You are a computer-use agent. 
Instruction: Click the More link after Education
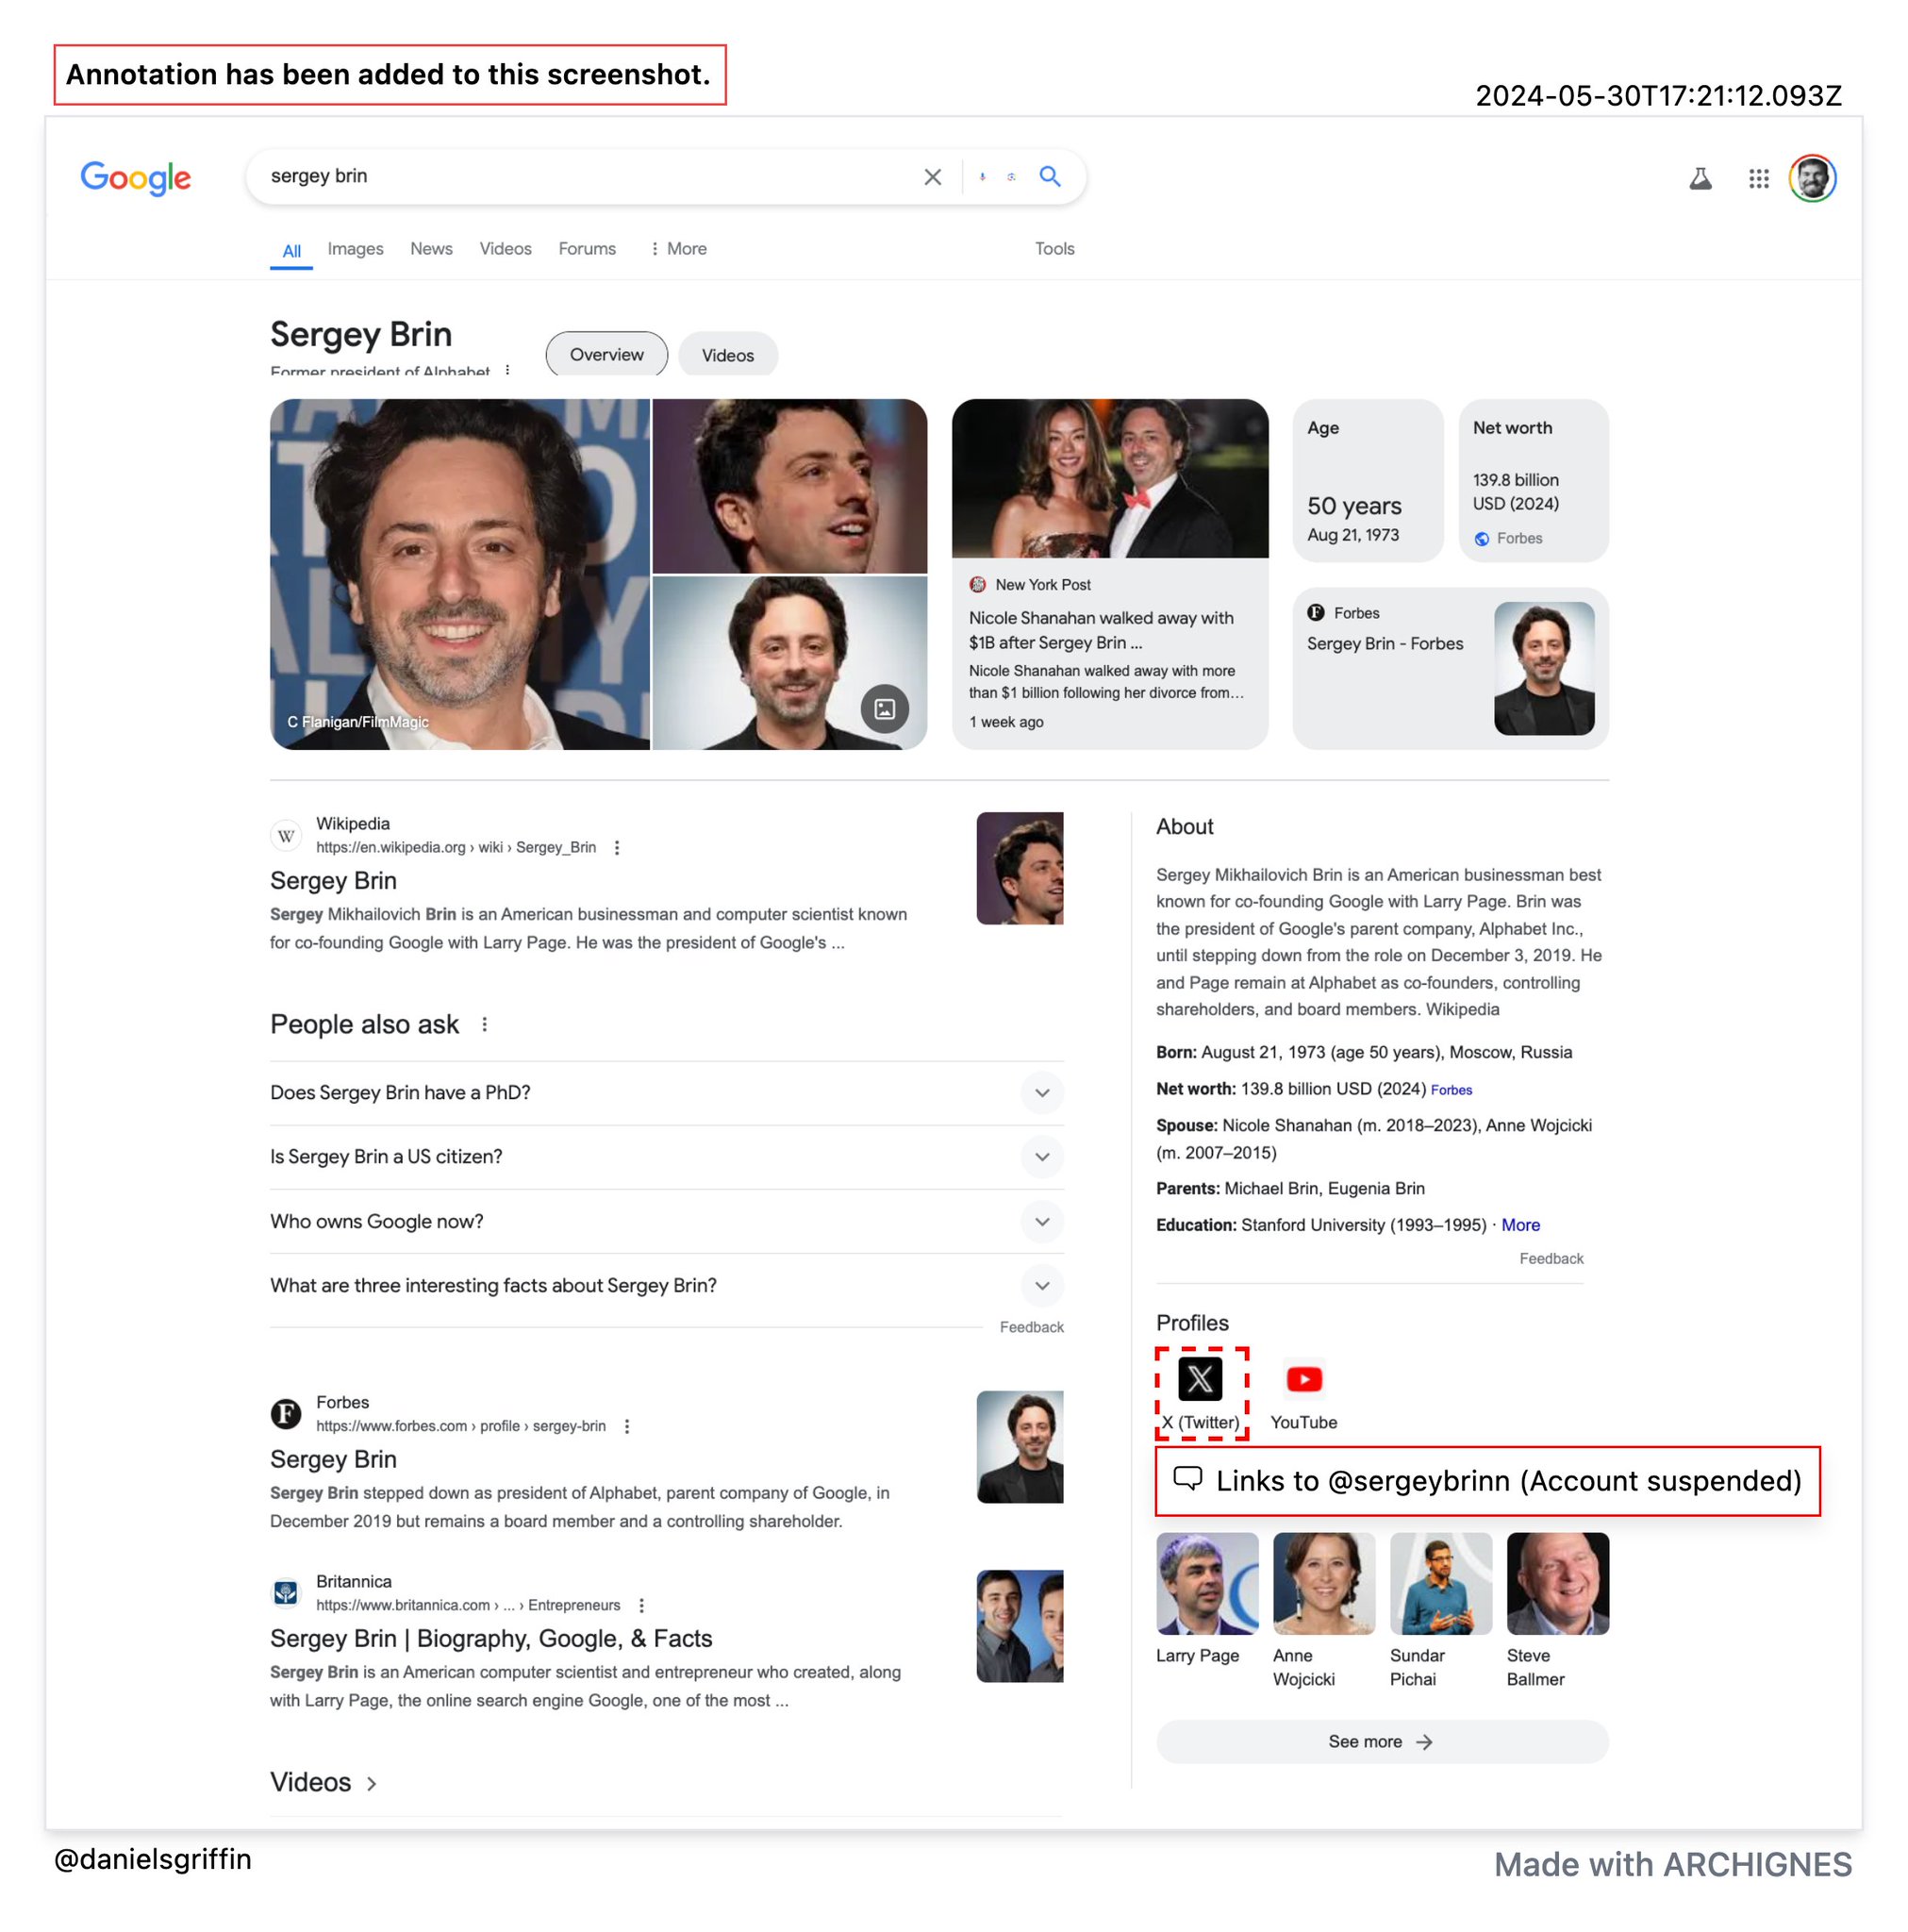pyautogui.click(x=1520, y=1225)
